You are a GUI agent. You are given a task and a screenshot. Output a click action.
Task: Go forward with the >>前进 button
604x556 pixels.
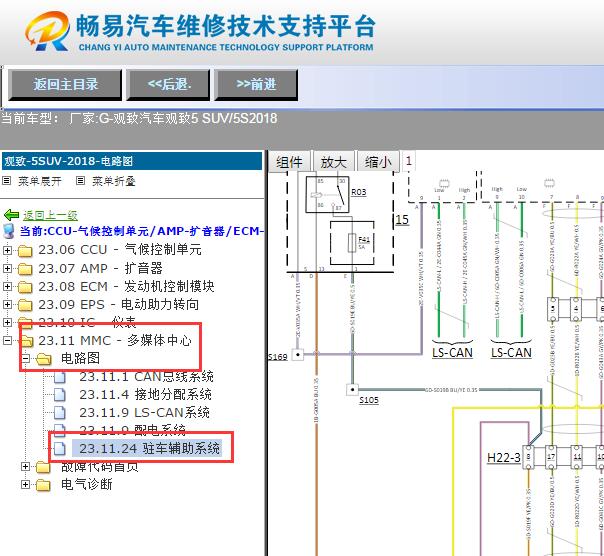click(256, 85)
